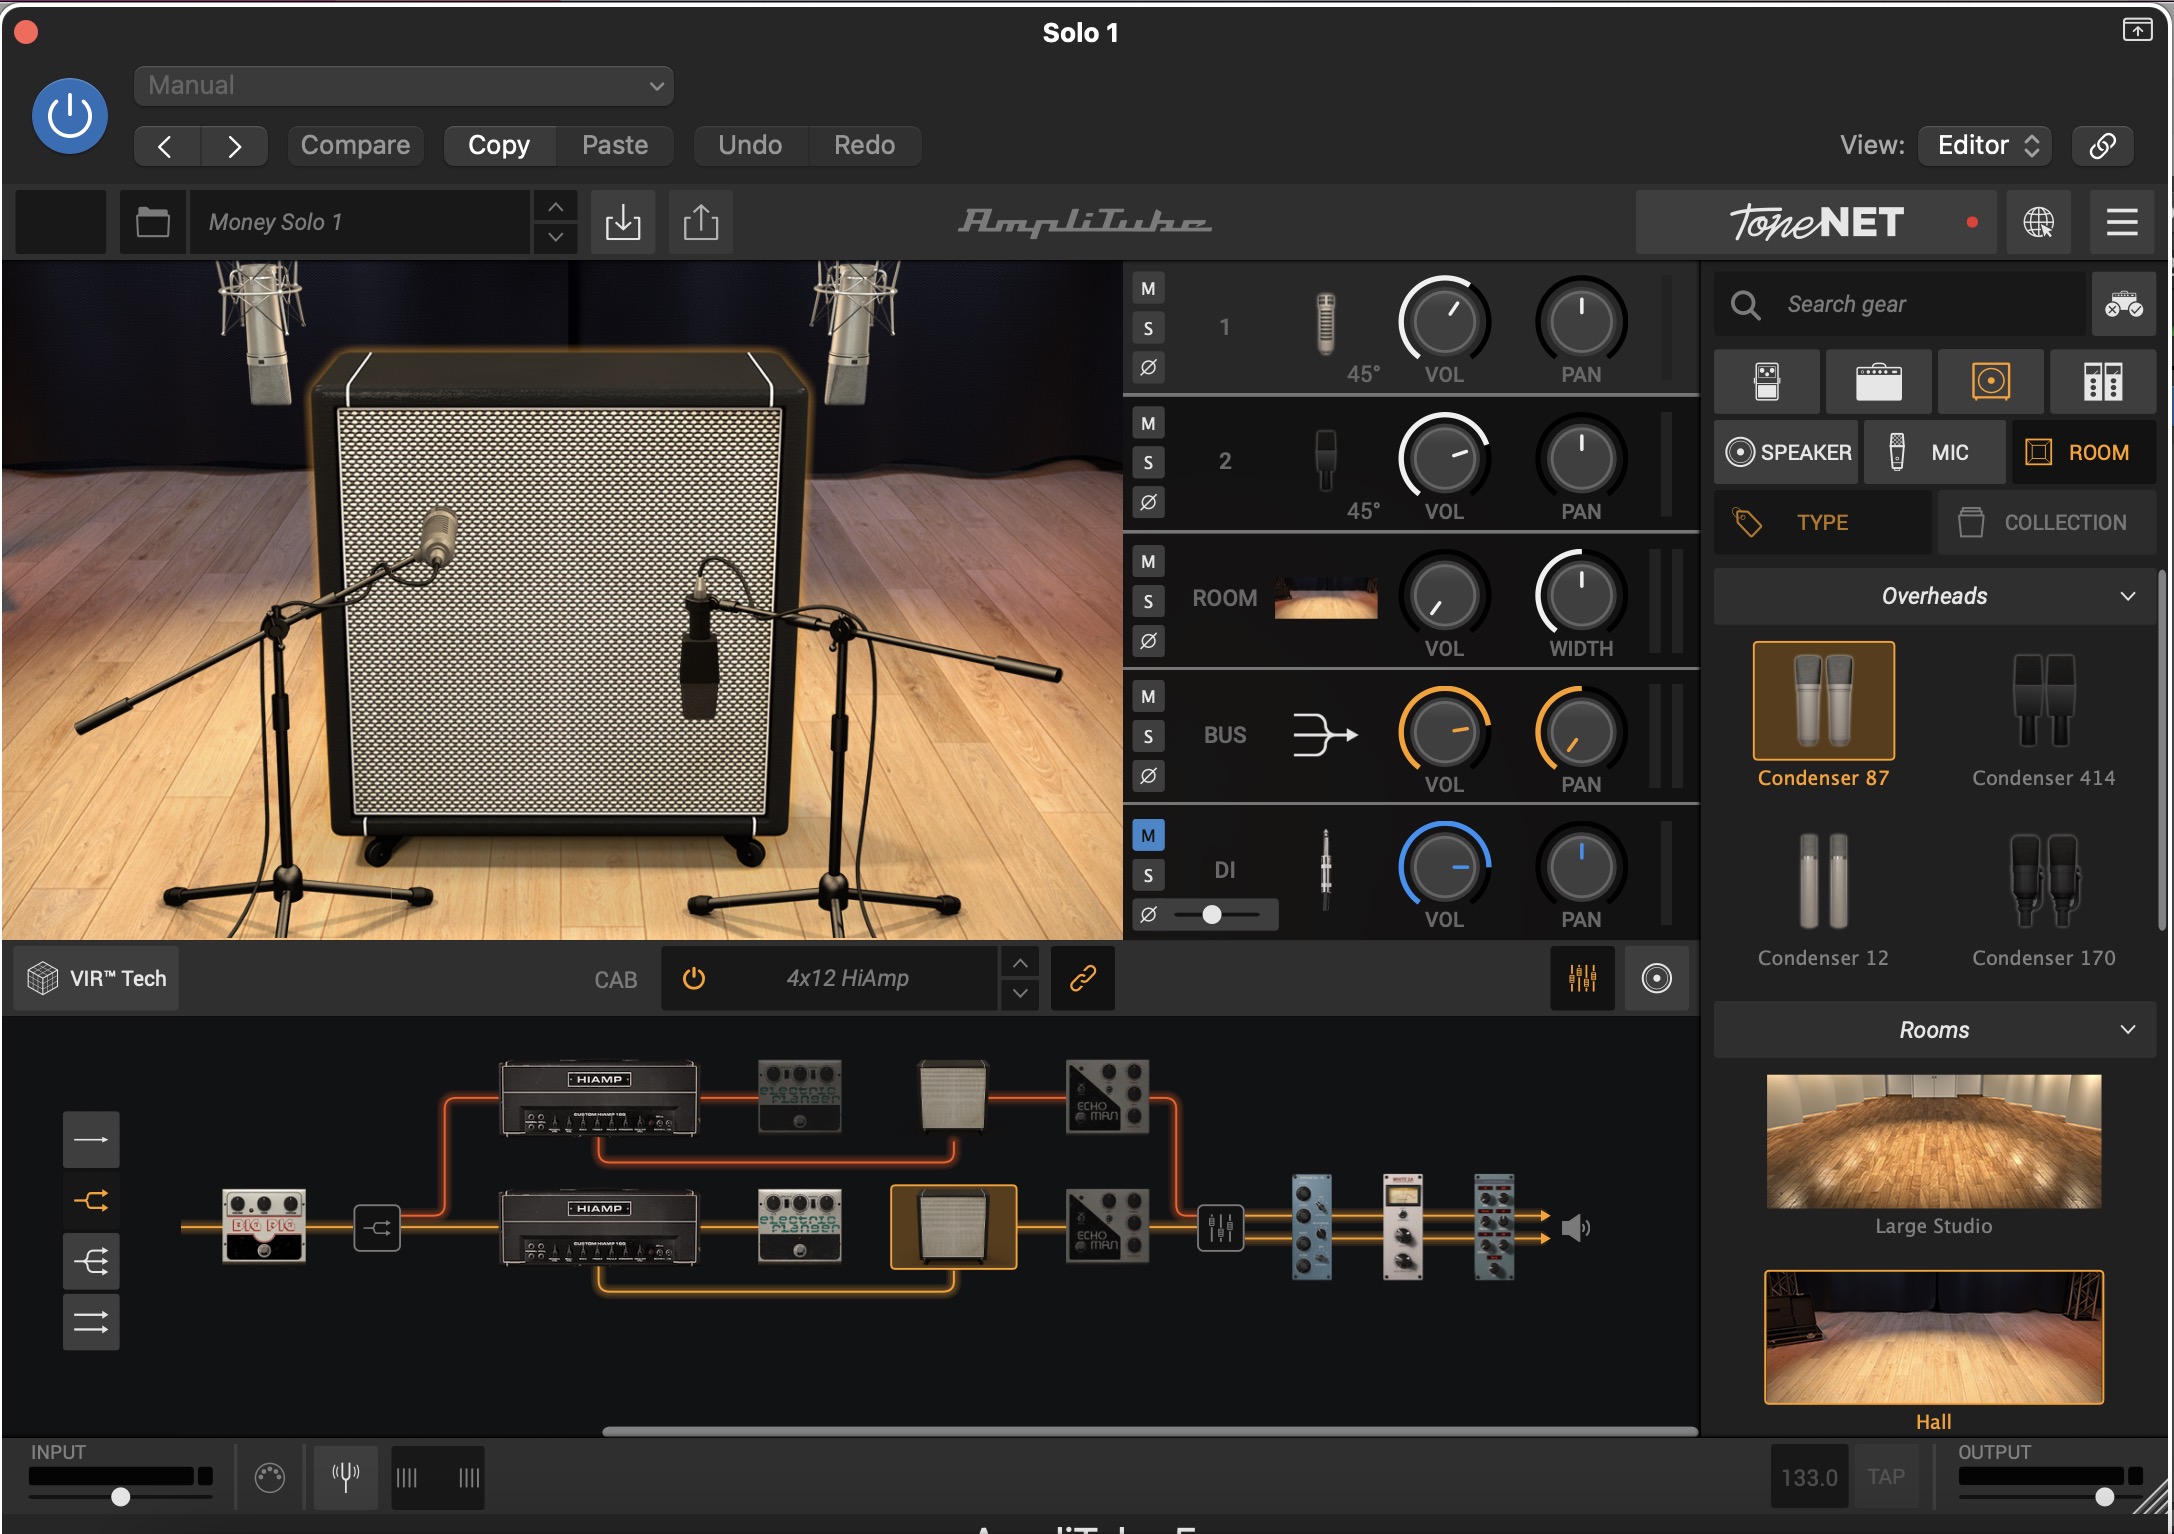Open the preset browser folder icon
This screenshot has height=1534, width=2174.
tap(152, 221)
